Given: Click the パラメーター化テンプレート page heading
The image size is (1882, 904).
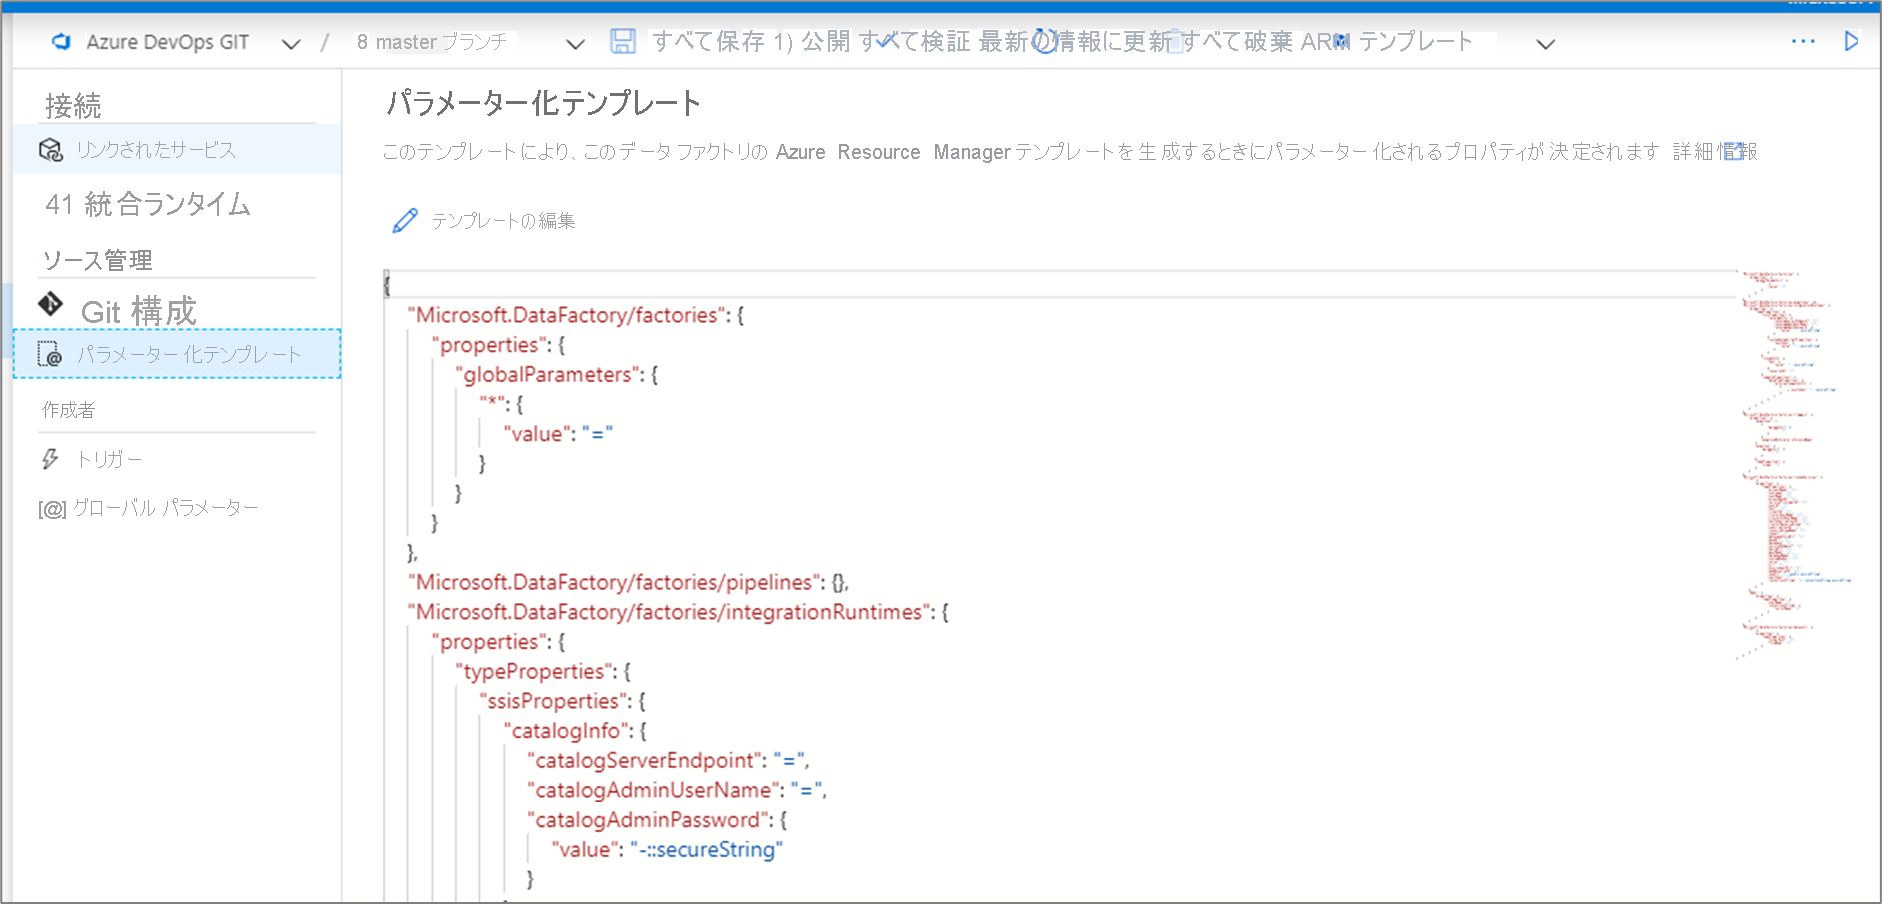Looking at the screenshot, I should pos(544,103).
